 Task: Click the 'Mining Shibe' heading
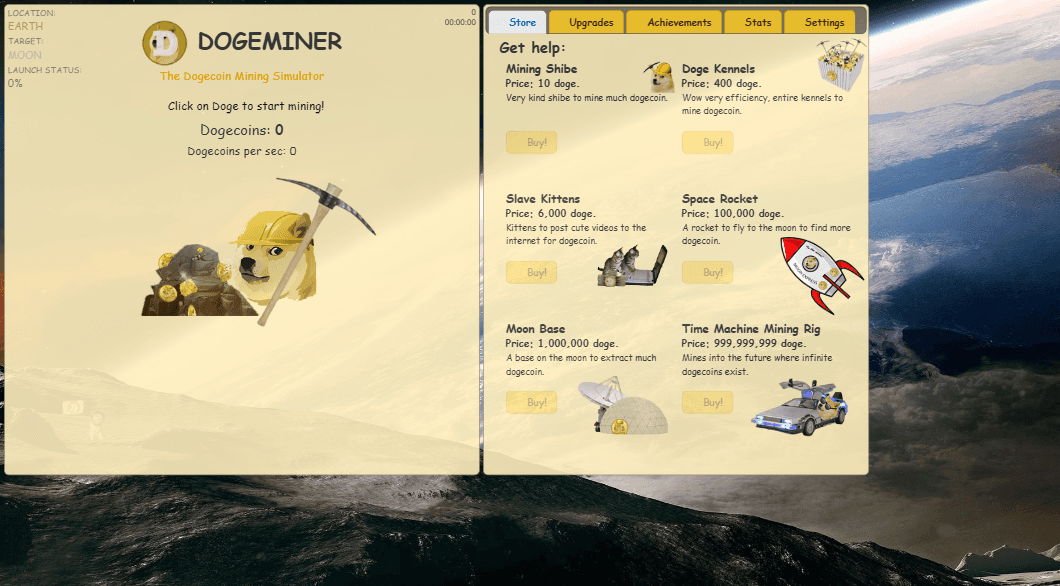click(x=541, y=69)
